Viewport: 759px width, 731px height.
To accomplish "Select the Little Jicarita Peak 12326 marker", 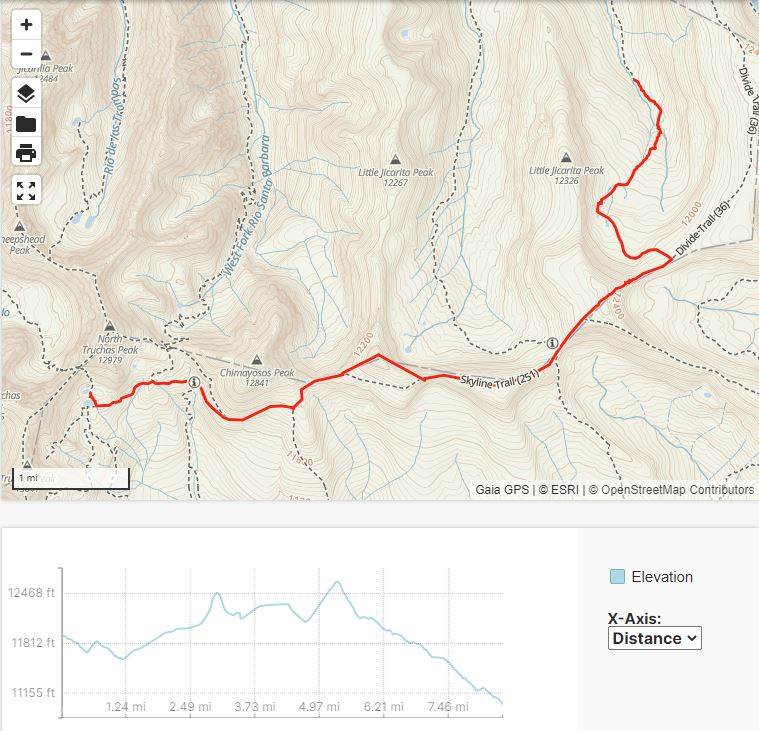I will tap(566, 157).
